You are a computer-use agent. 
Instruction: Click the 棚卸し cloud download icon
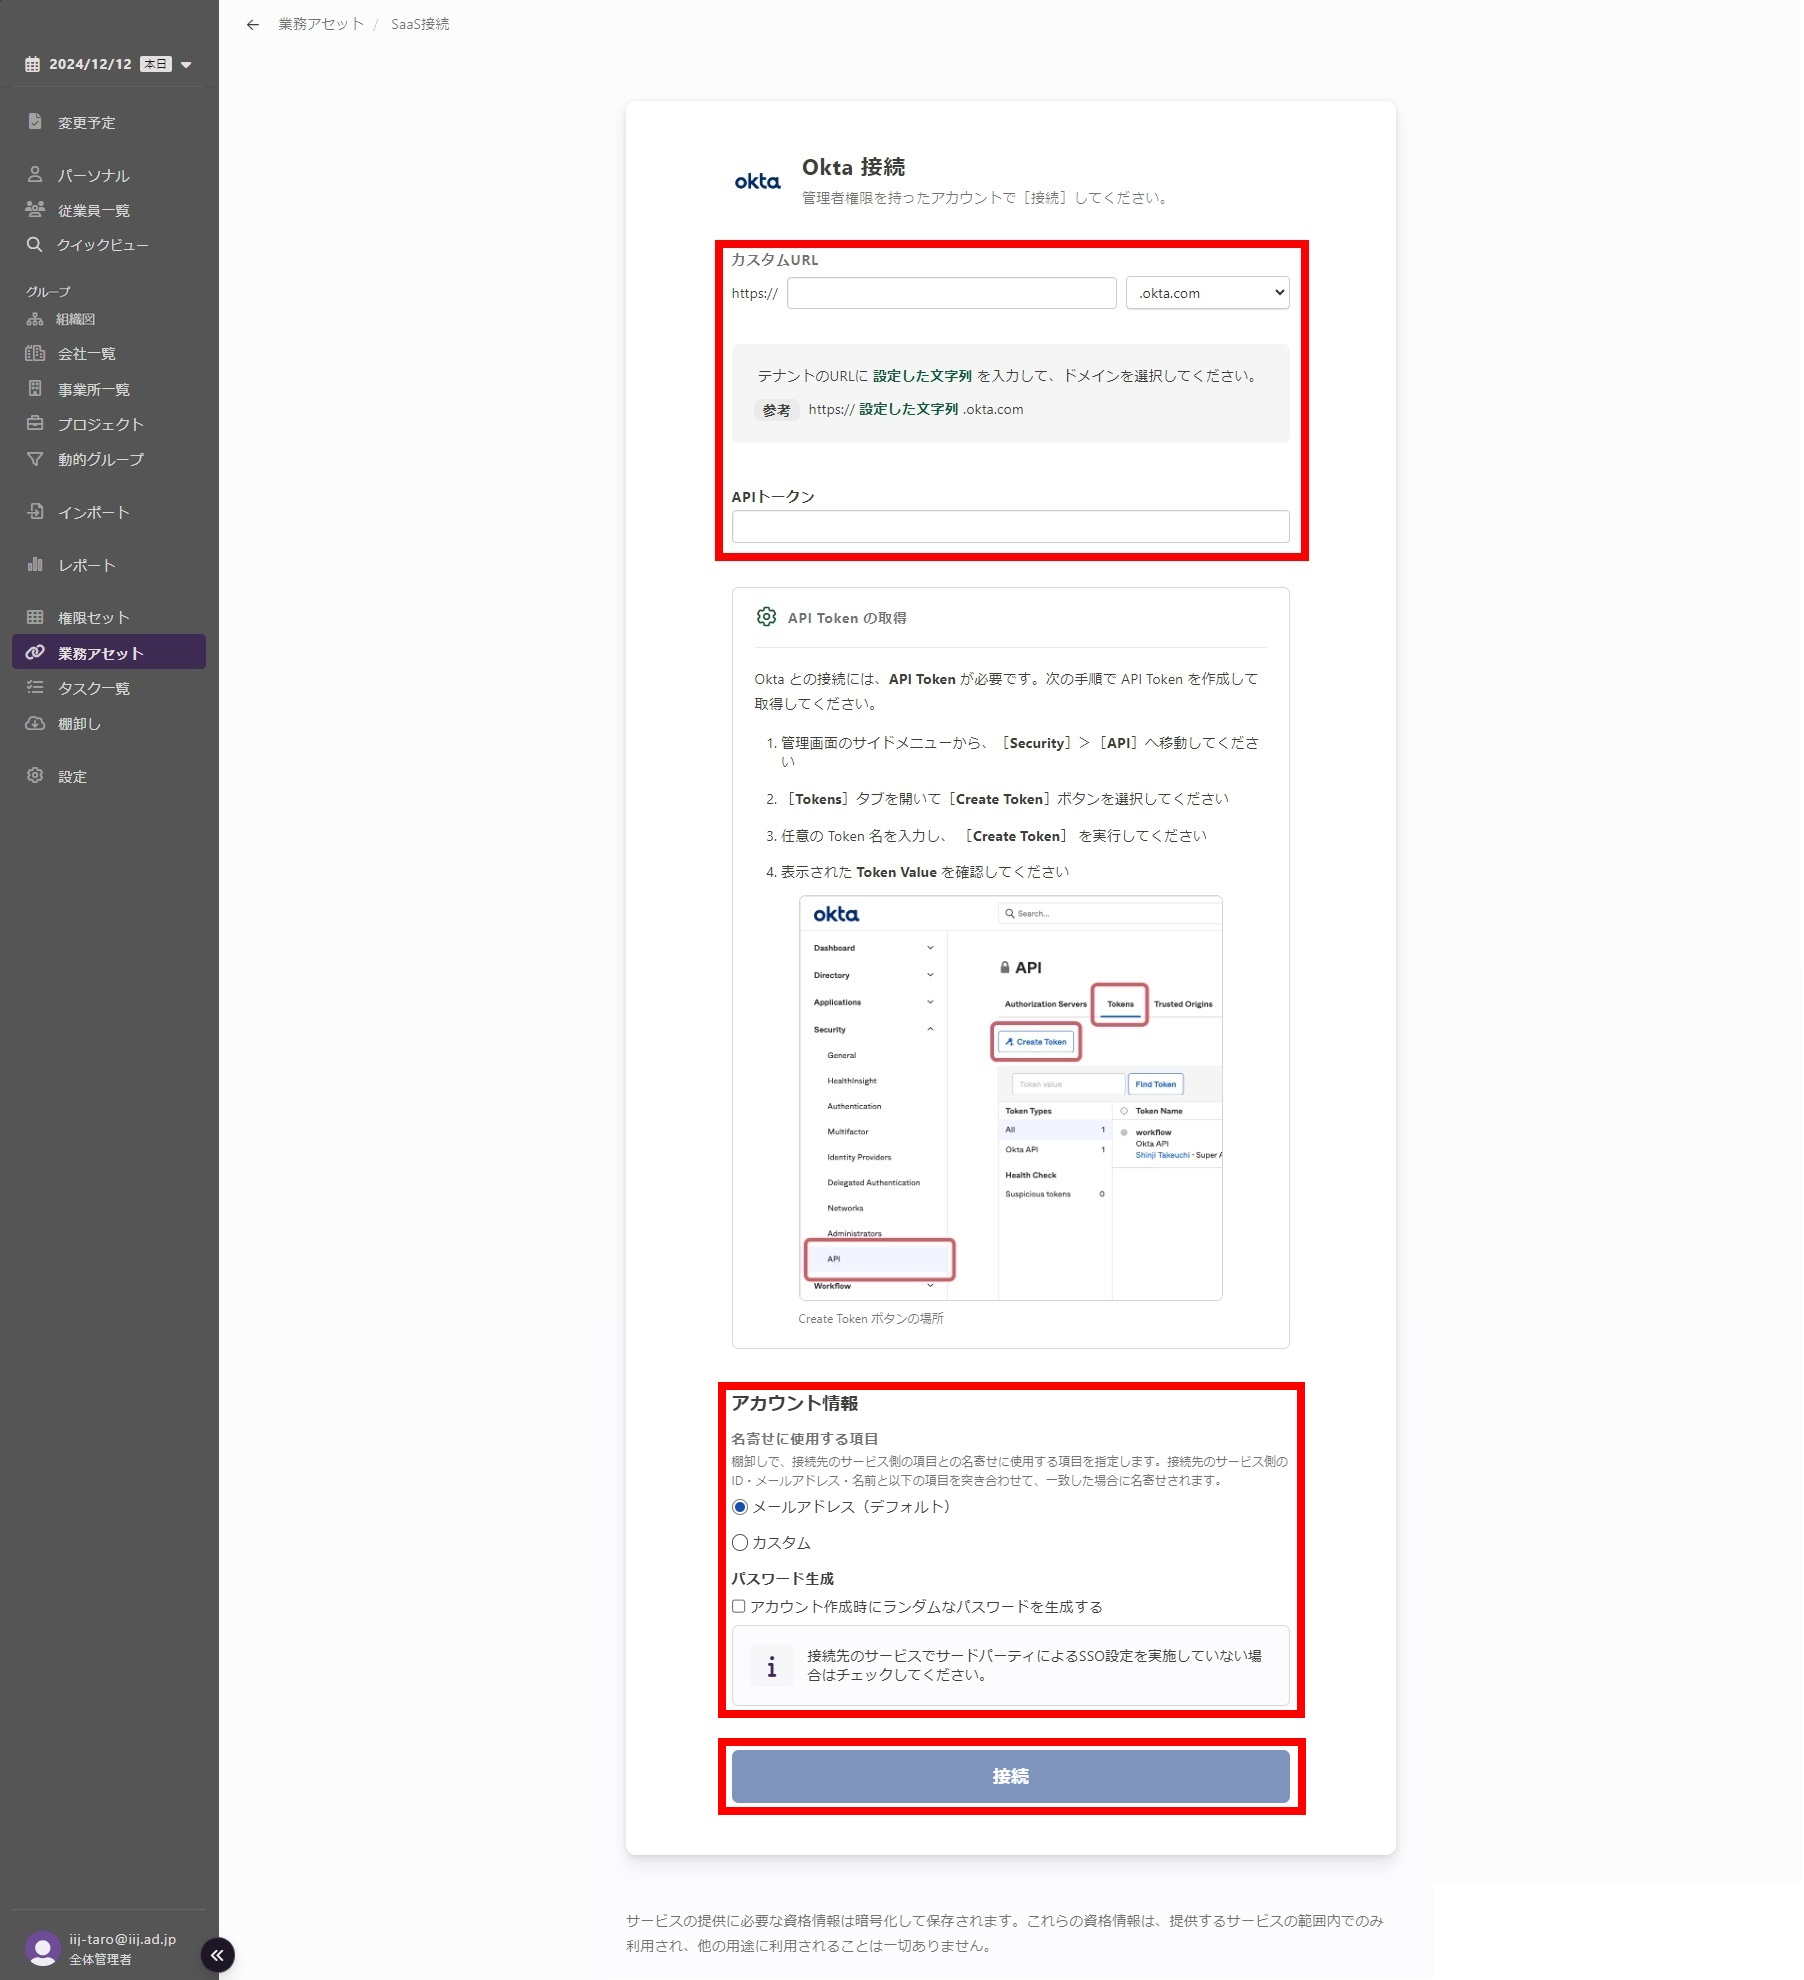(34, 723)
